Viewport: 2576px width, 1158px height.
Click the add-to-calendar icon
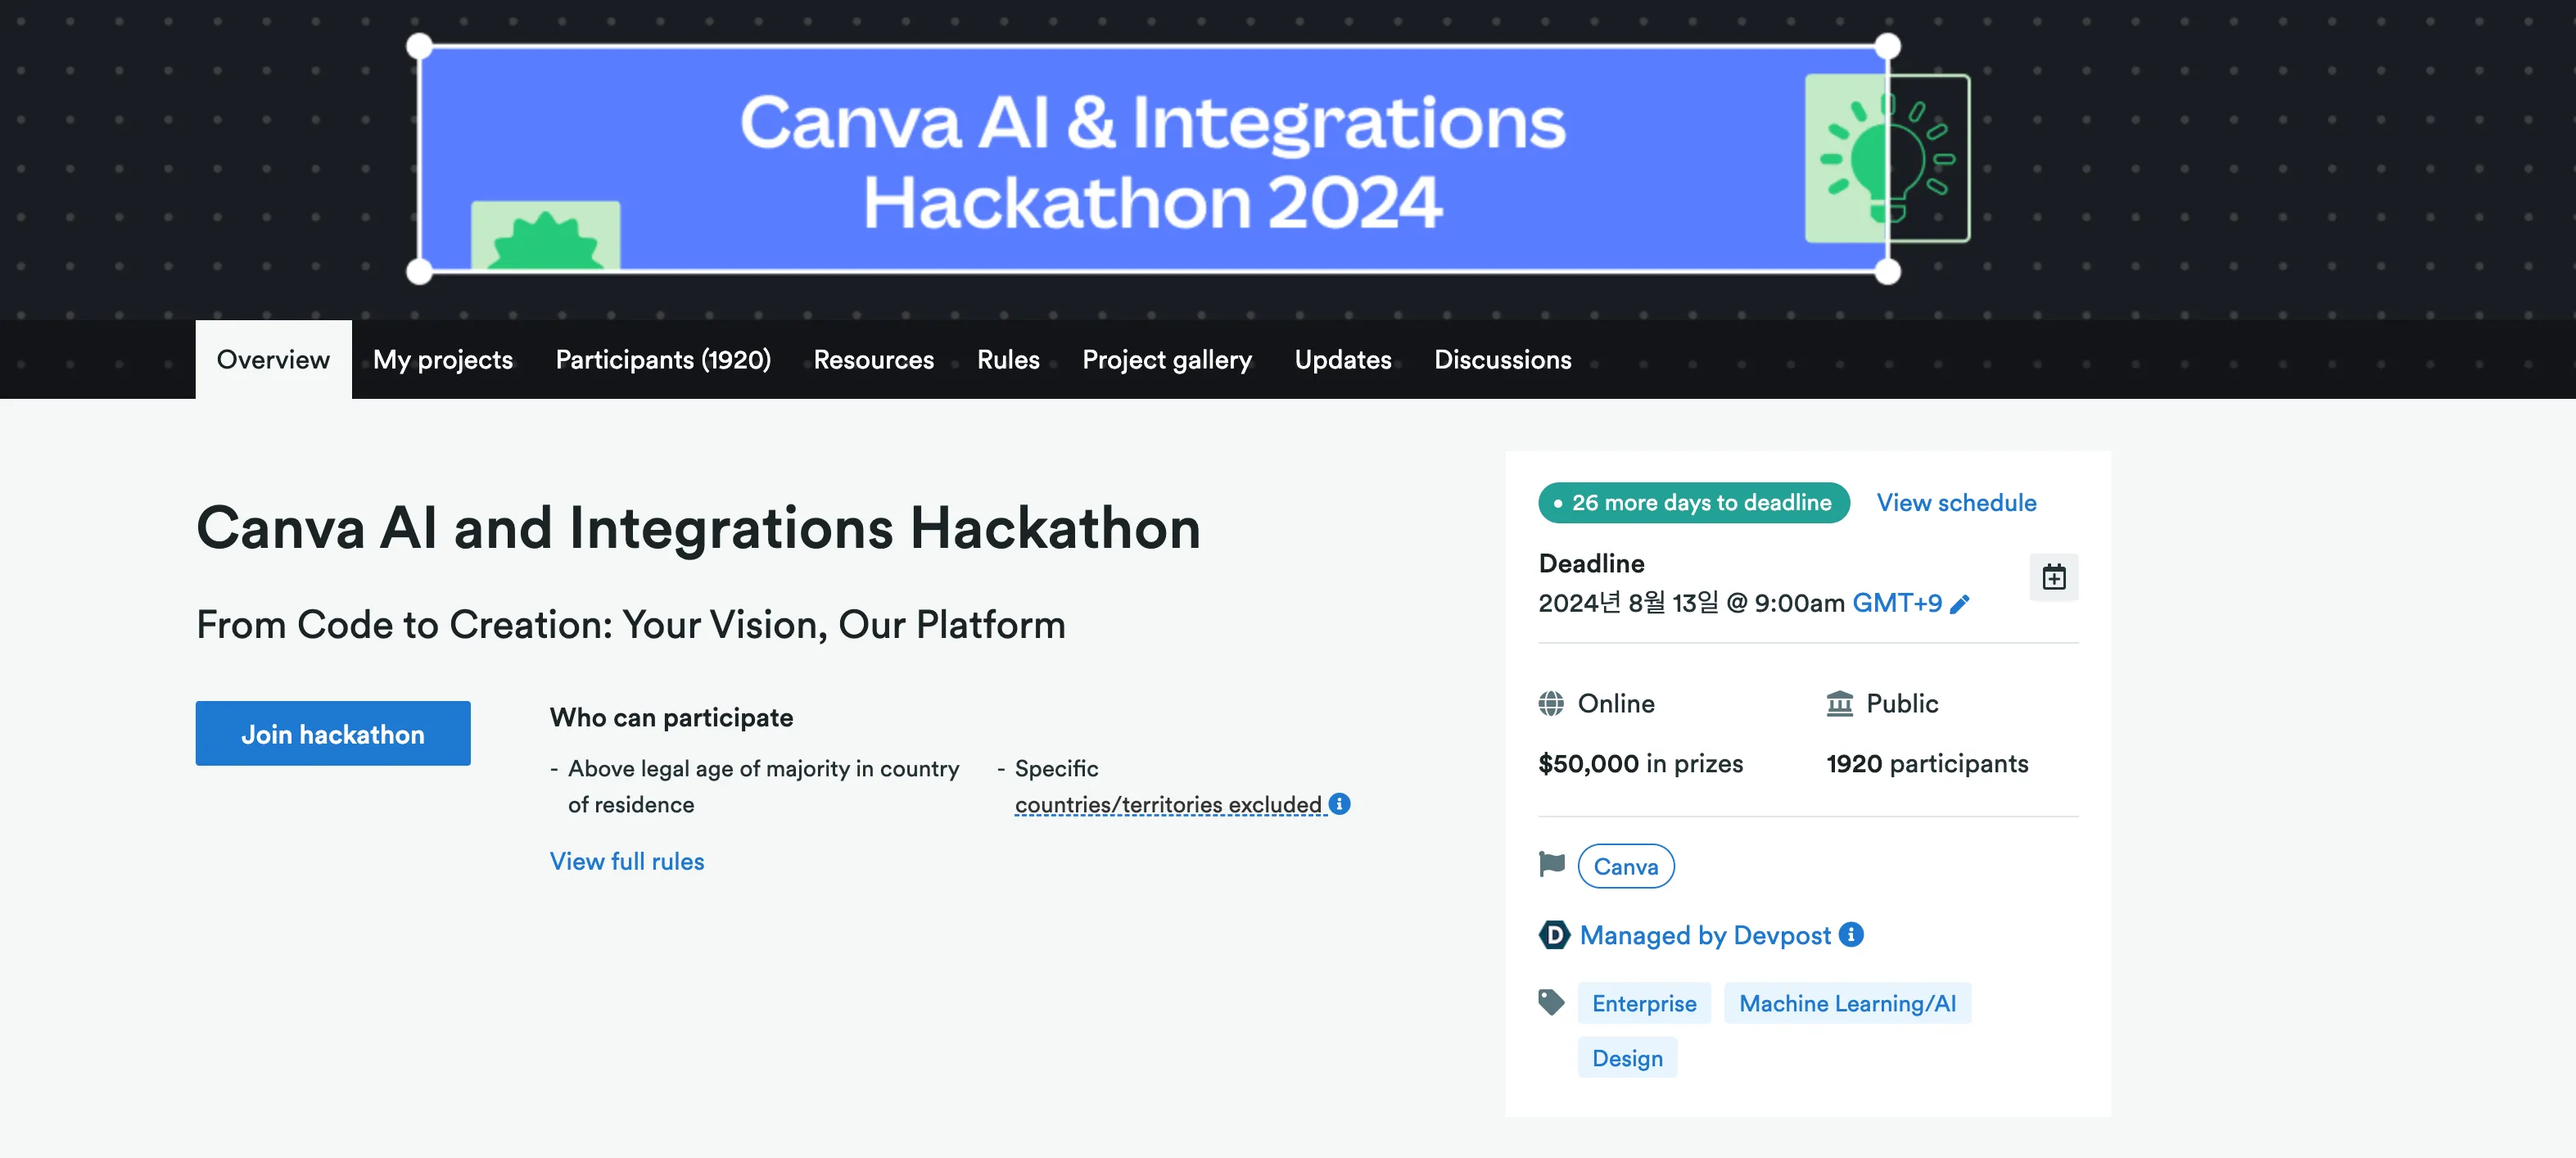2053,577
